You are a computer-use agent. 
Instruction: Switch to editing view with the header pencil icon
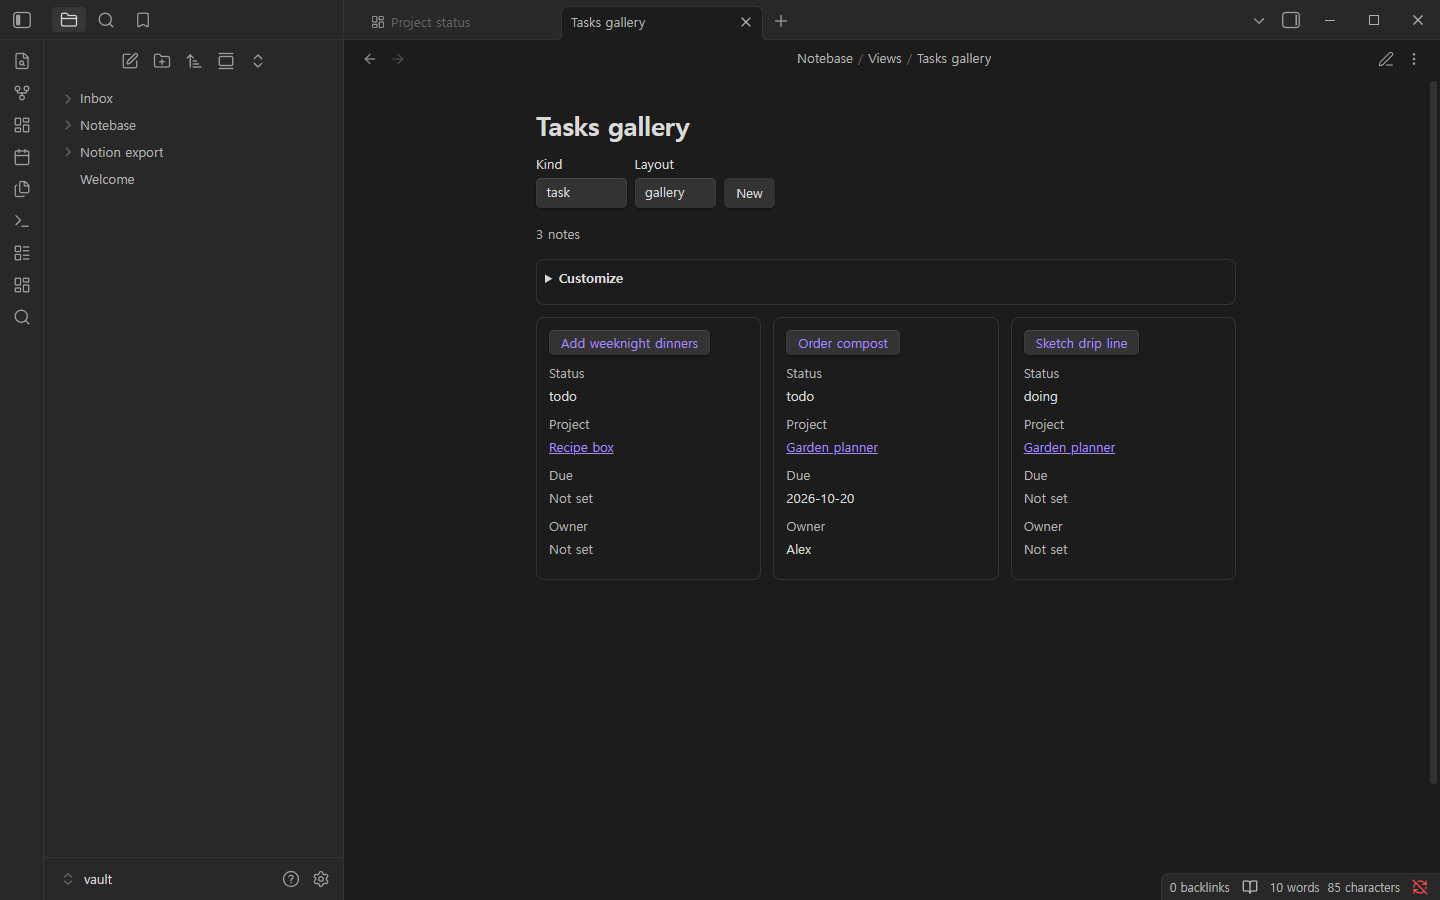[1386, 59]
